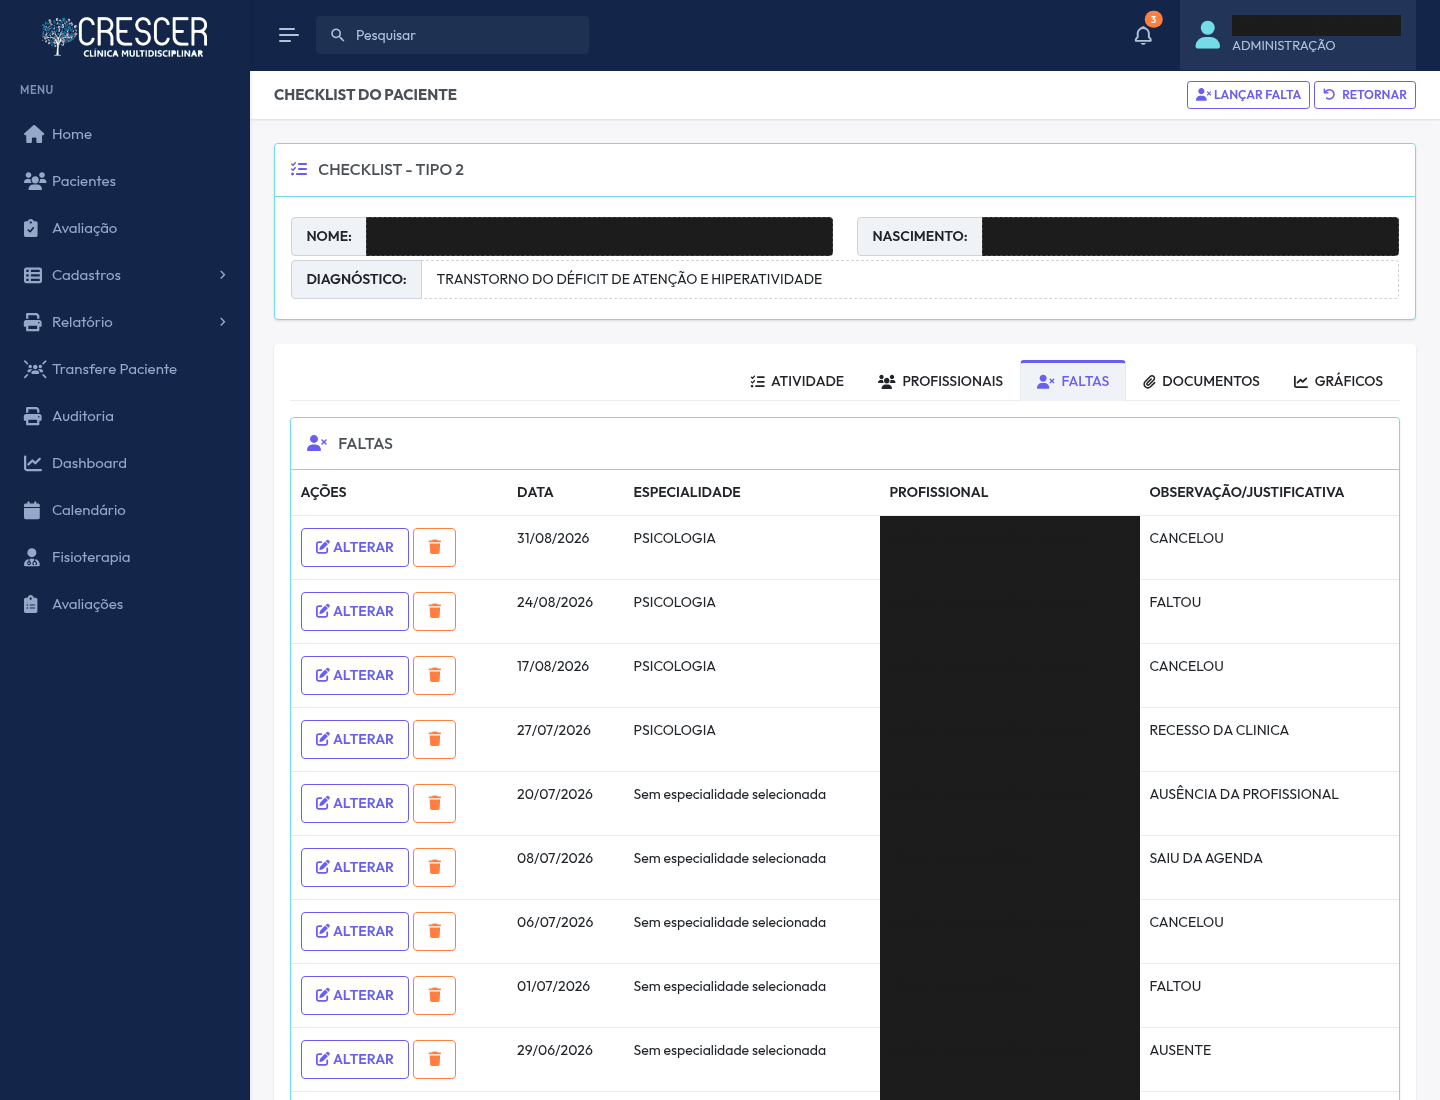Click the ADMINISTRAÇÃO role label
This screenshot has width=1440, height=1100.
point(1283,46)
